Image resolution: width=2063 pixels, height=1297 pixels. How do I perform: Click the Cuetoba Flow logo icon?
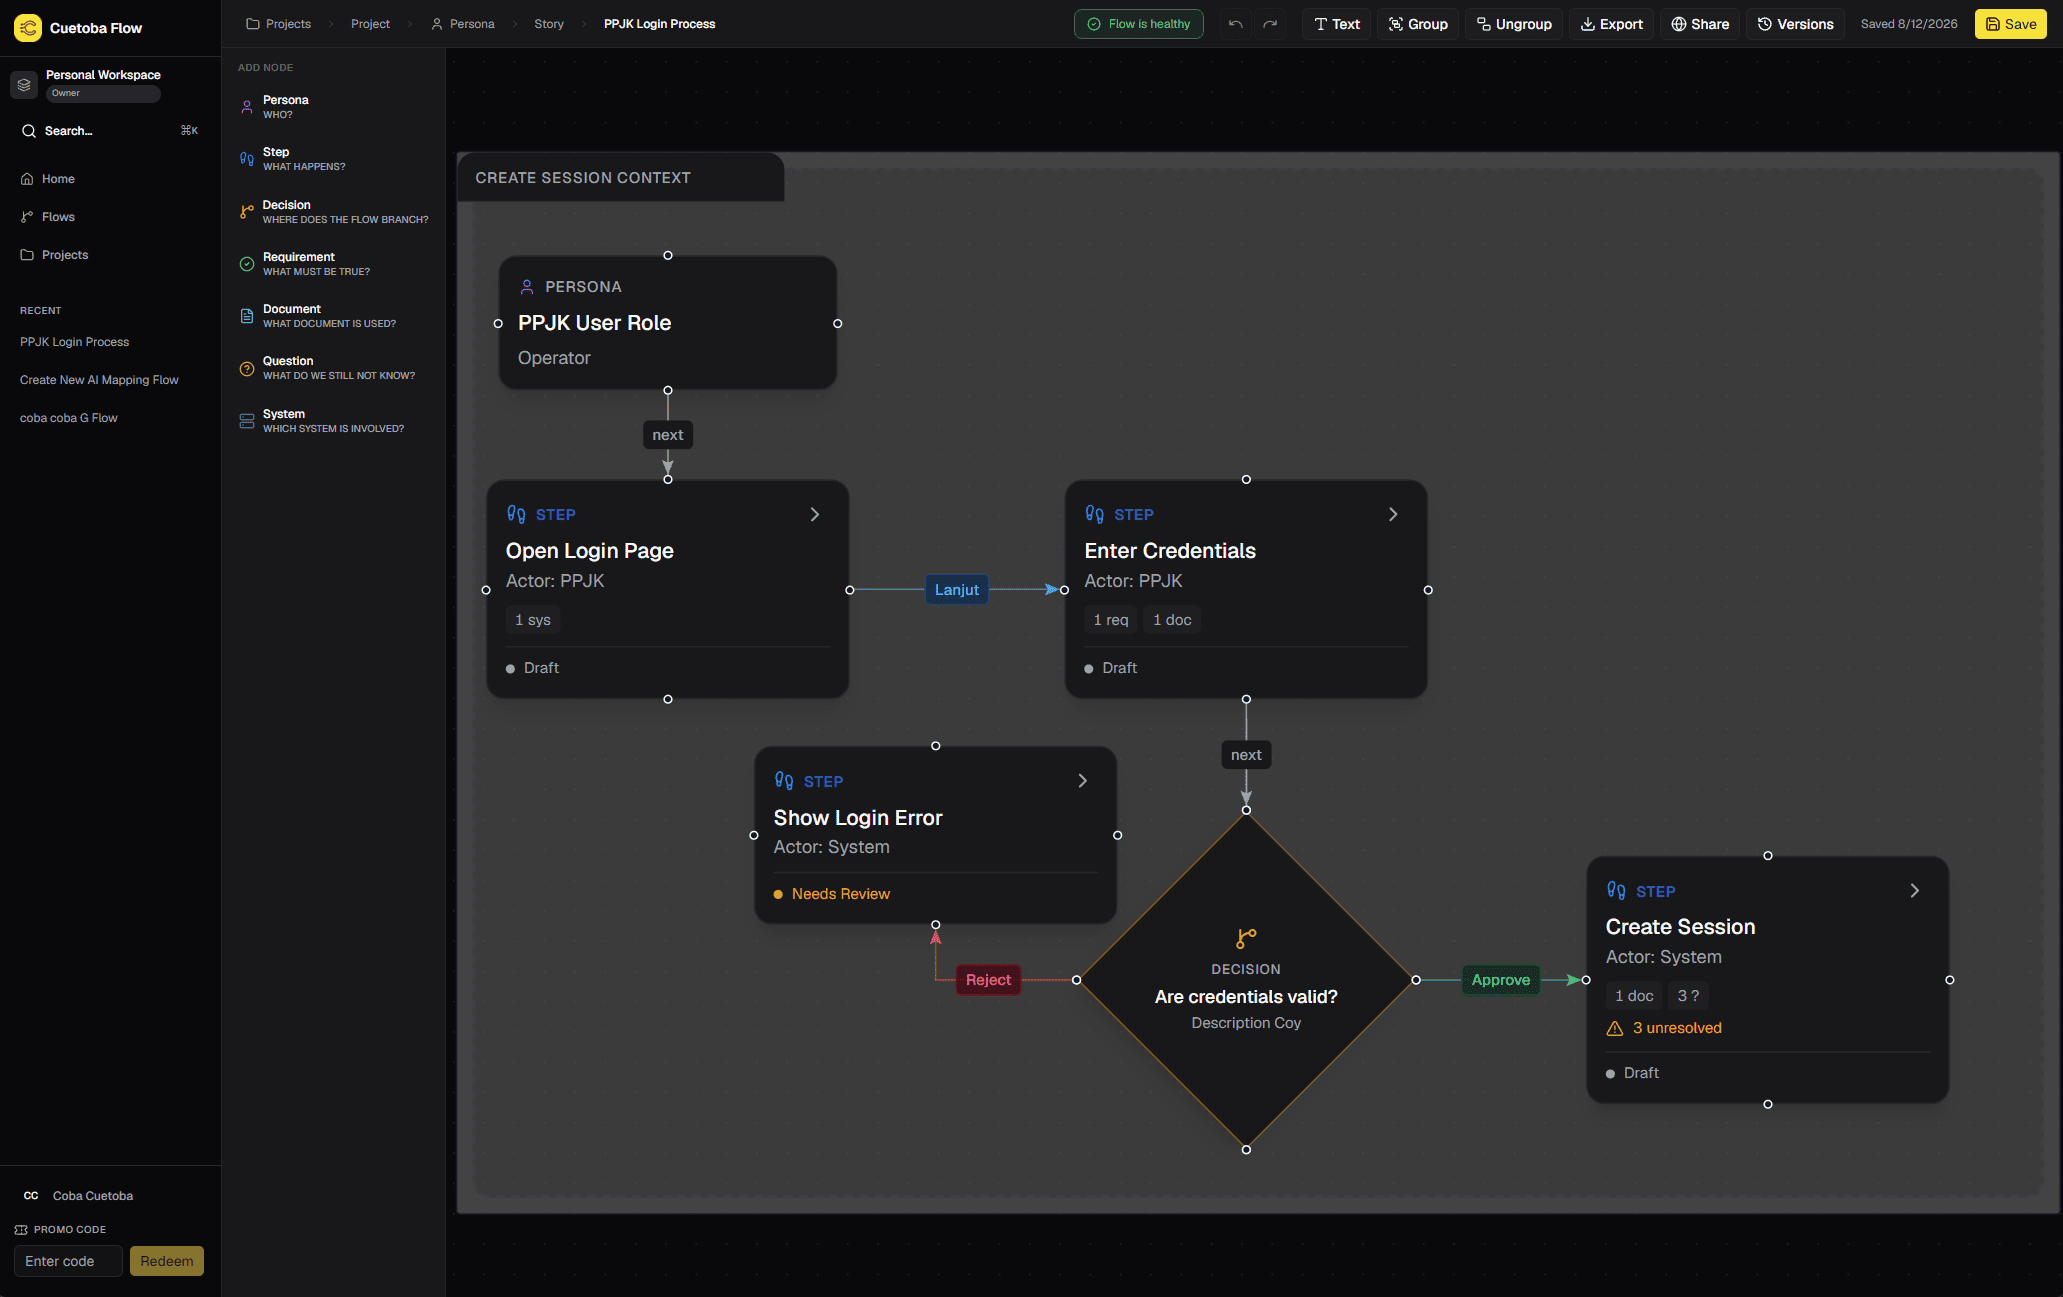(x=28, y=28)
